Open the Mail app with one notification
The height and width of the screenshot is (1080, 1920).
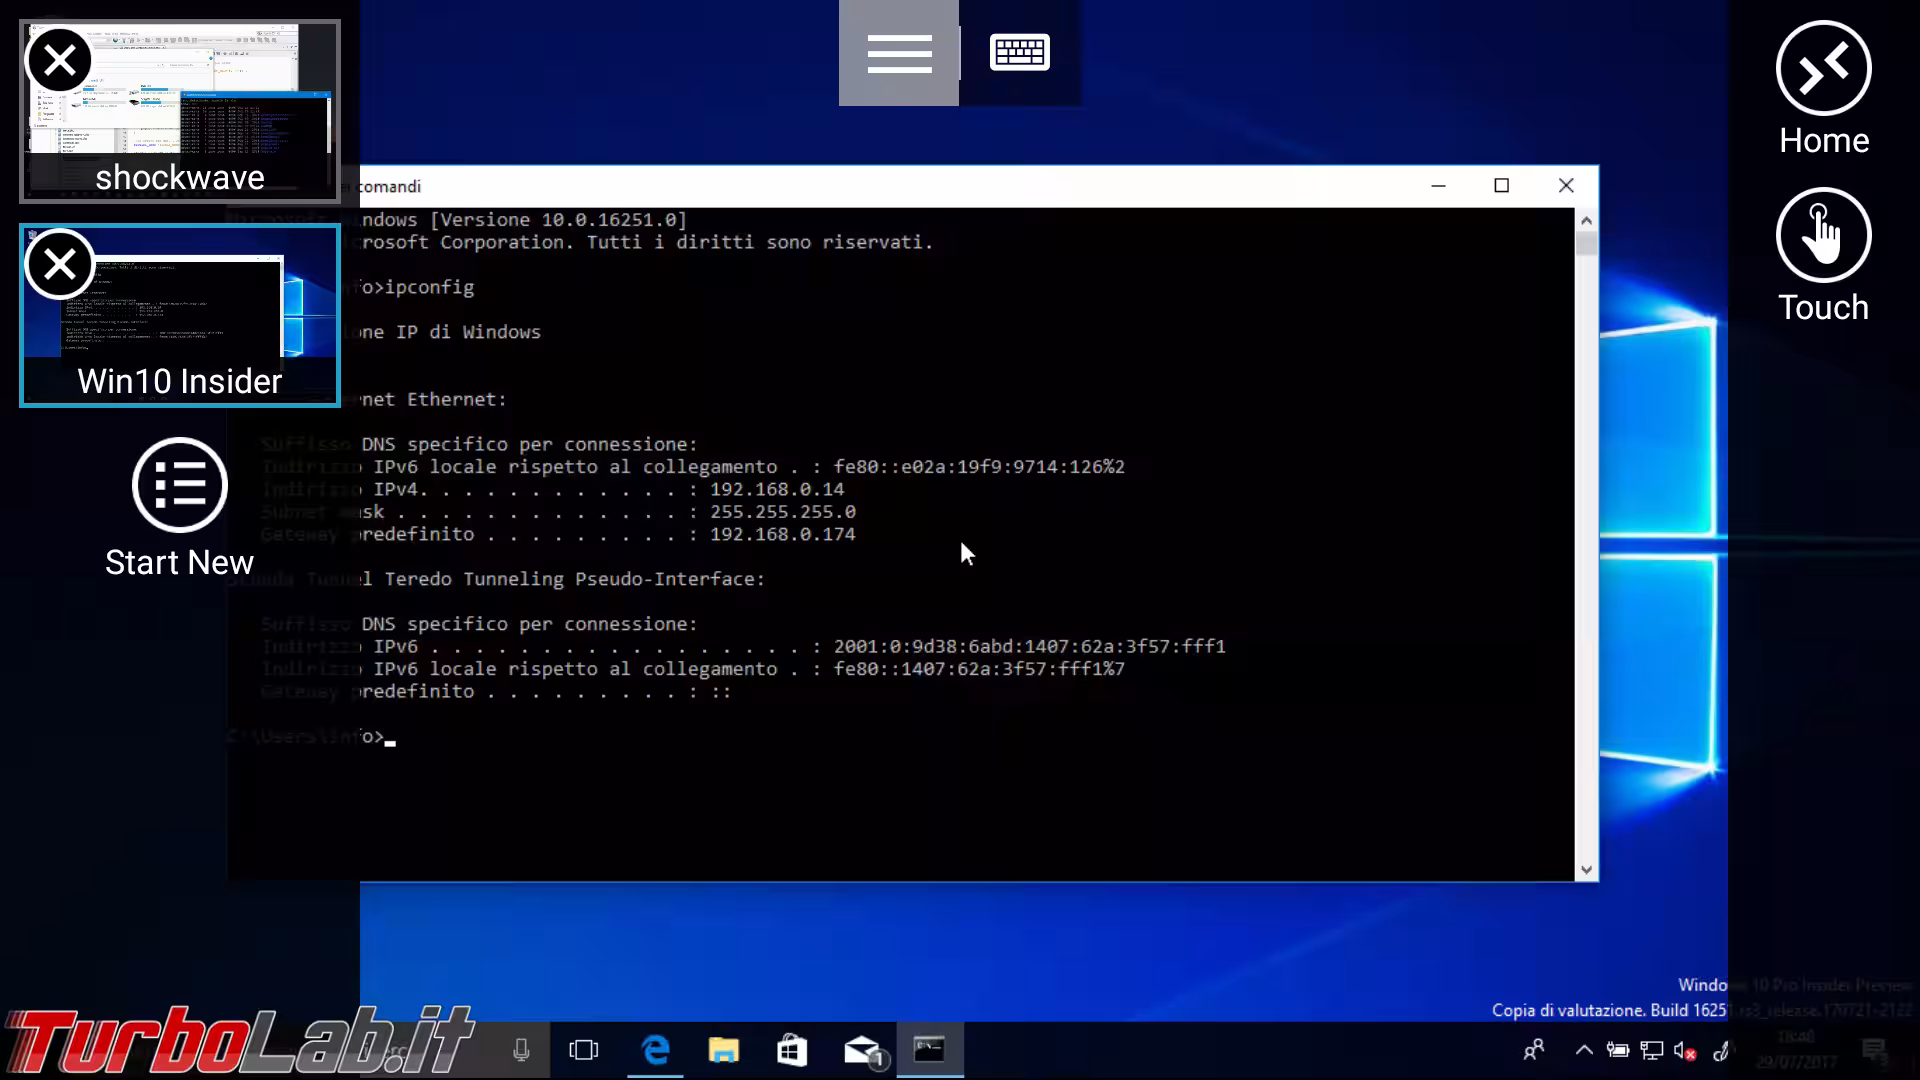coord(861,1050)
